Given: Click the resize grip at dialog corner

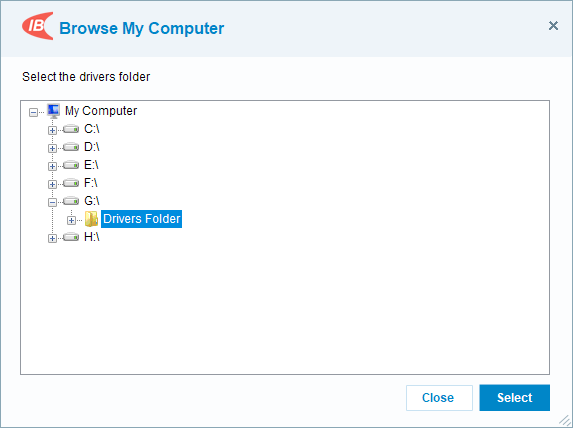Looking at the screenshot, I should tap(565, 420).
